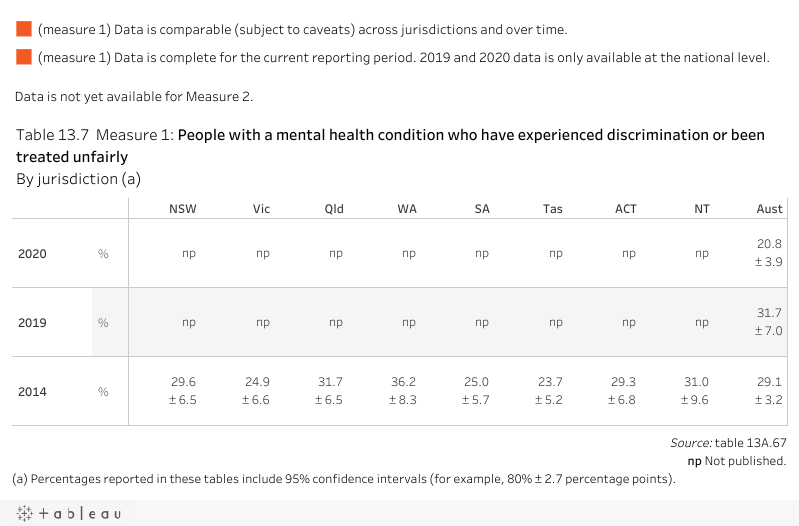Click the table 13A.67 source reference
The image size is (799, 526).
750,442
